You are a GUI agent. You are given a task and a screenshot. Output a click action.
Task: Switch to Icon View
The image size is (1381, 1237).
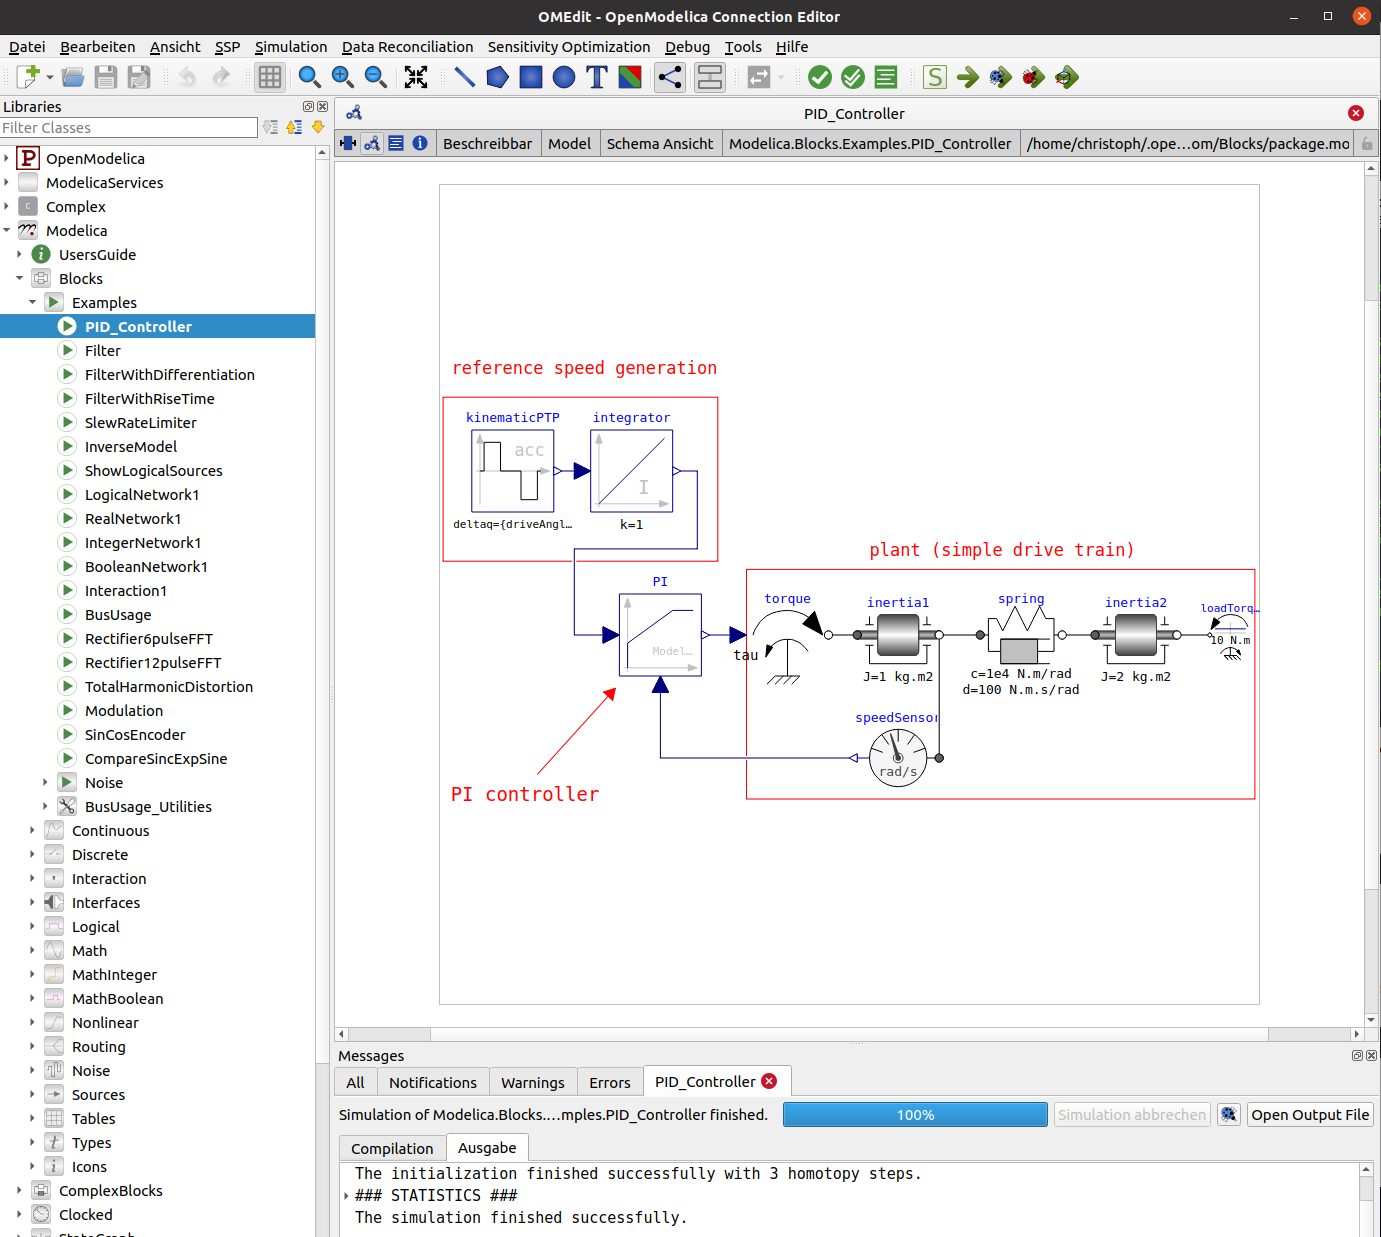click(348, 143)
